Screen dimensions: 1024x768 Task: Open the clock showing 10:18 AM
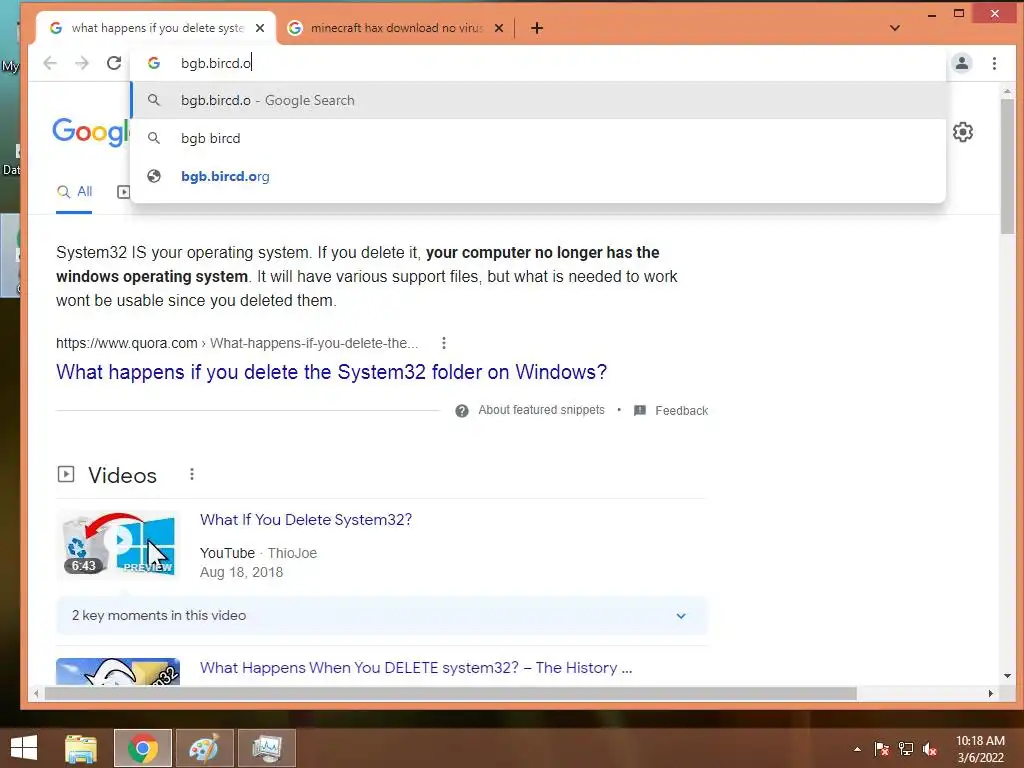coord(980,749)
